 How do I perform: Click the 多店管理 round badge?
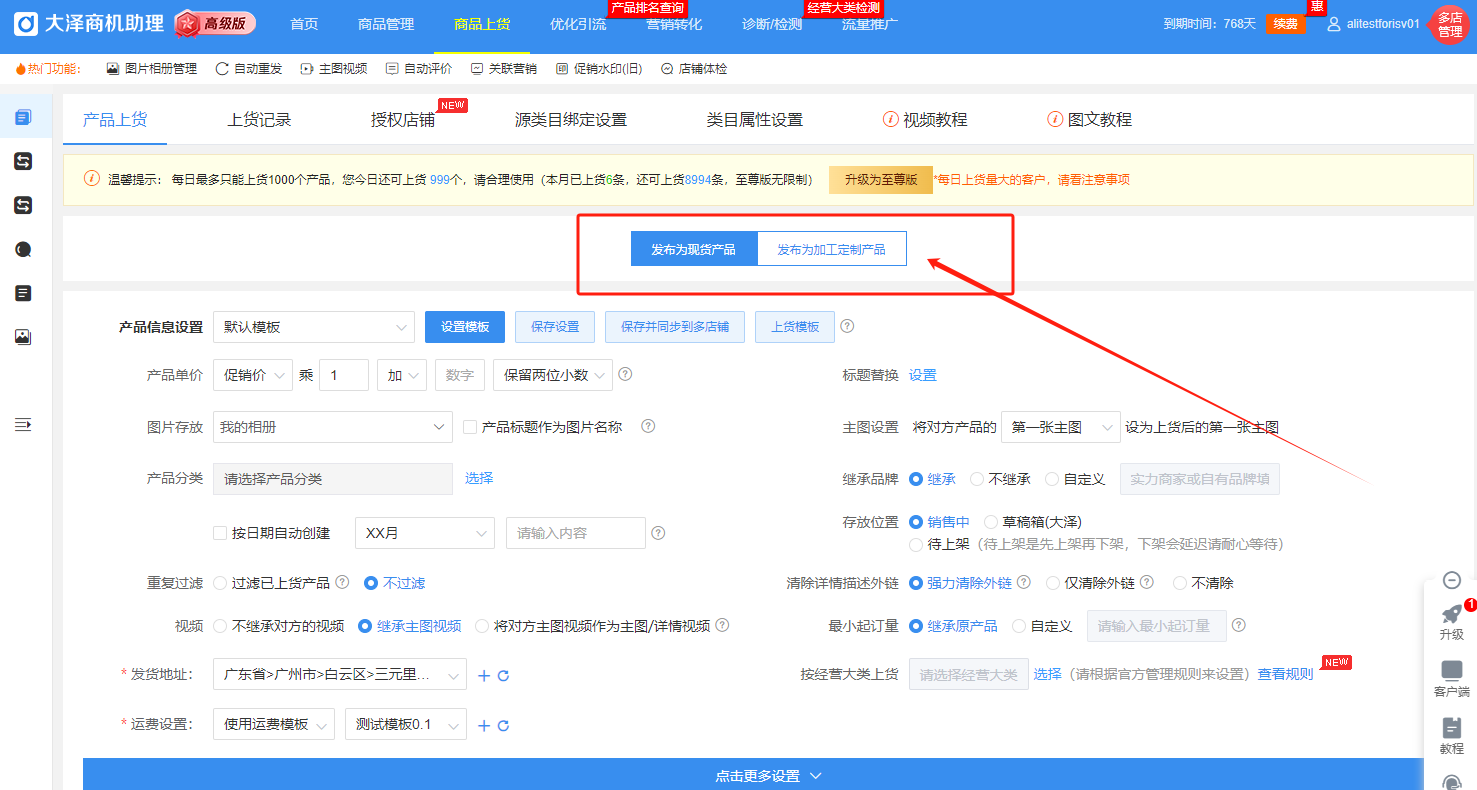[x=1450, y=25]
